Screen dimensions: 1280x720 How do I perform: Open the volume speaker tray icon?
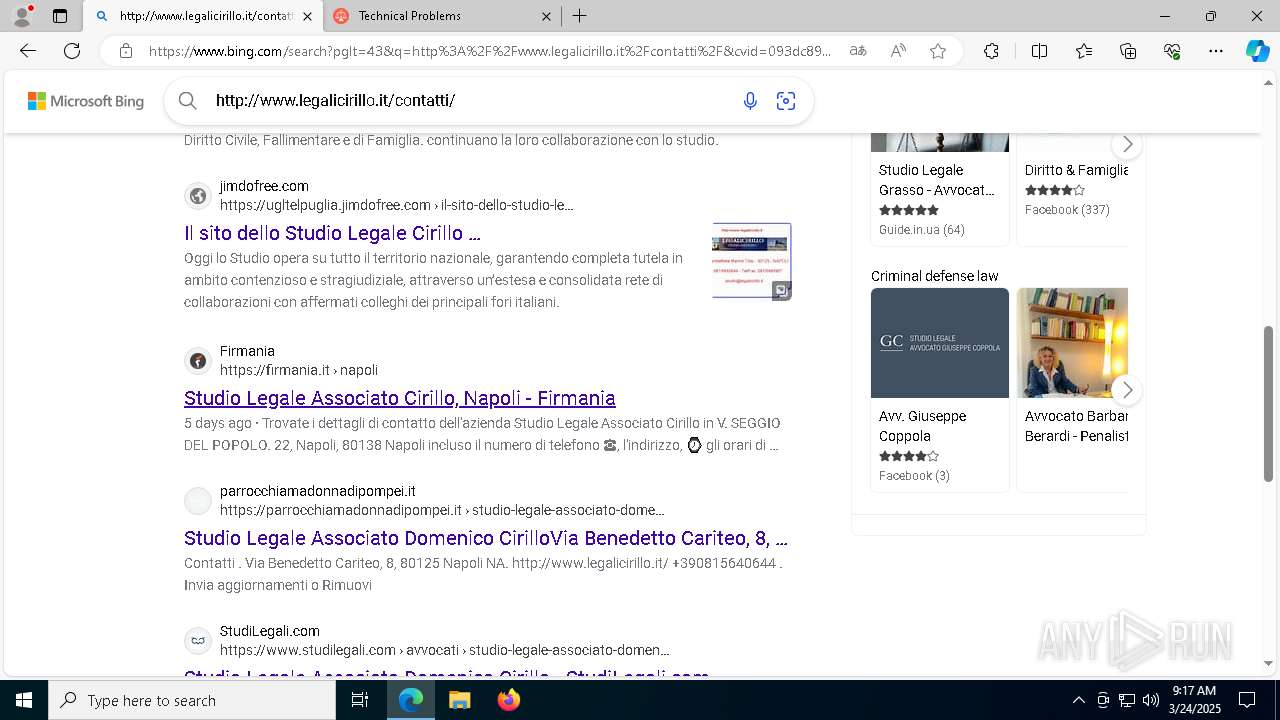(x=1150, y=700)
